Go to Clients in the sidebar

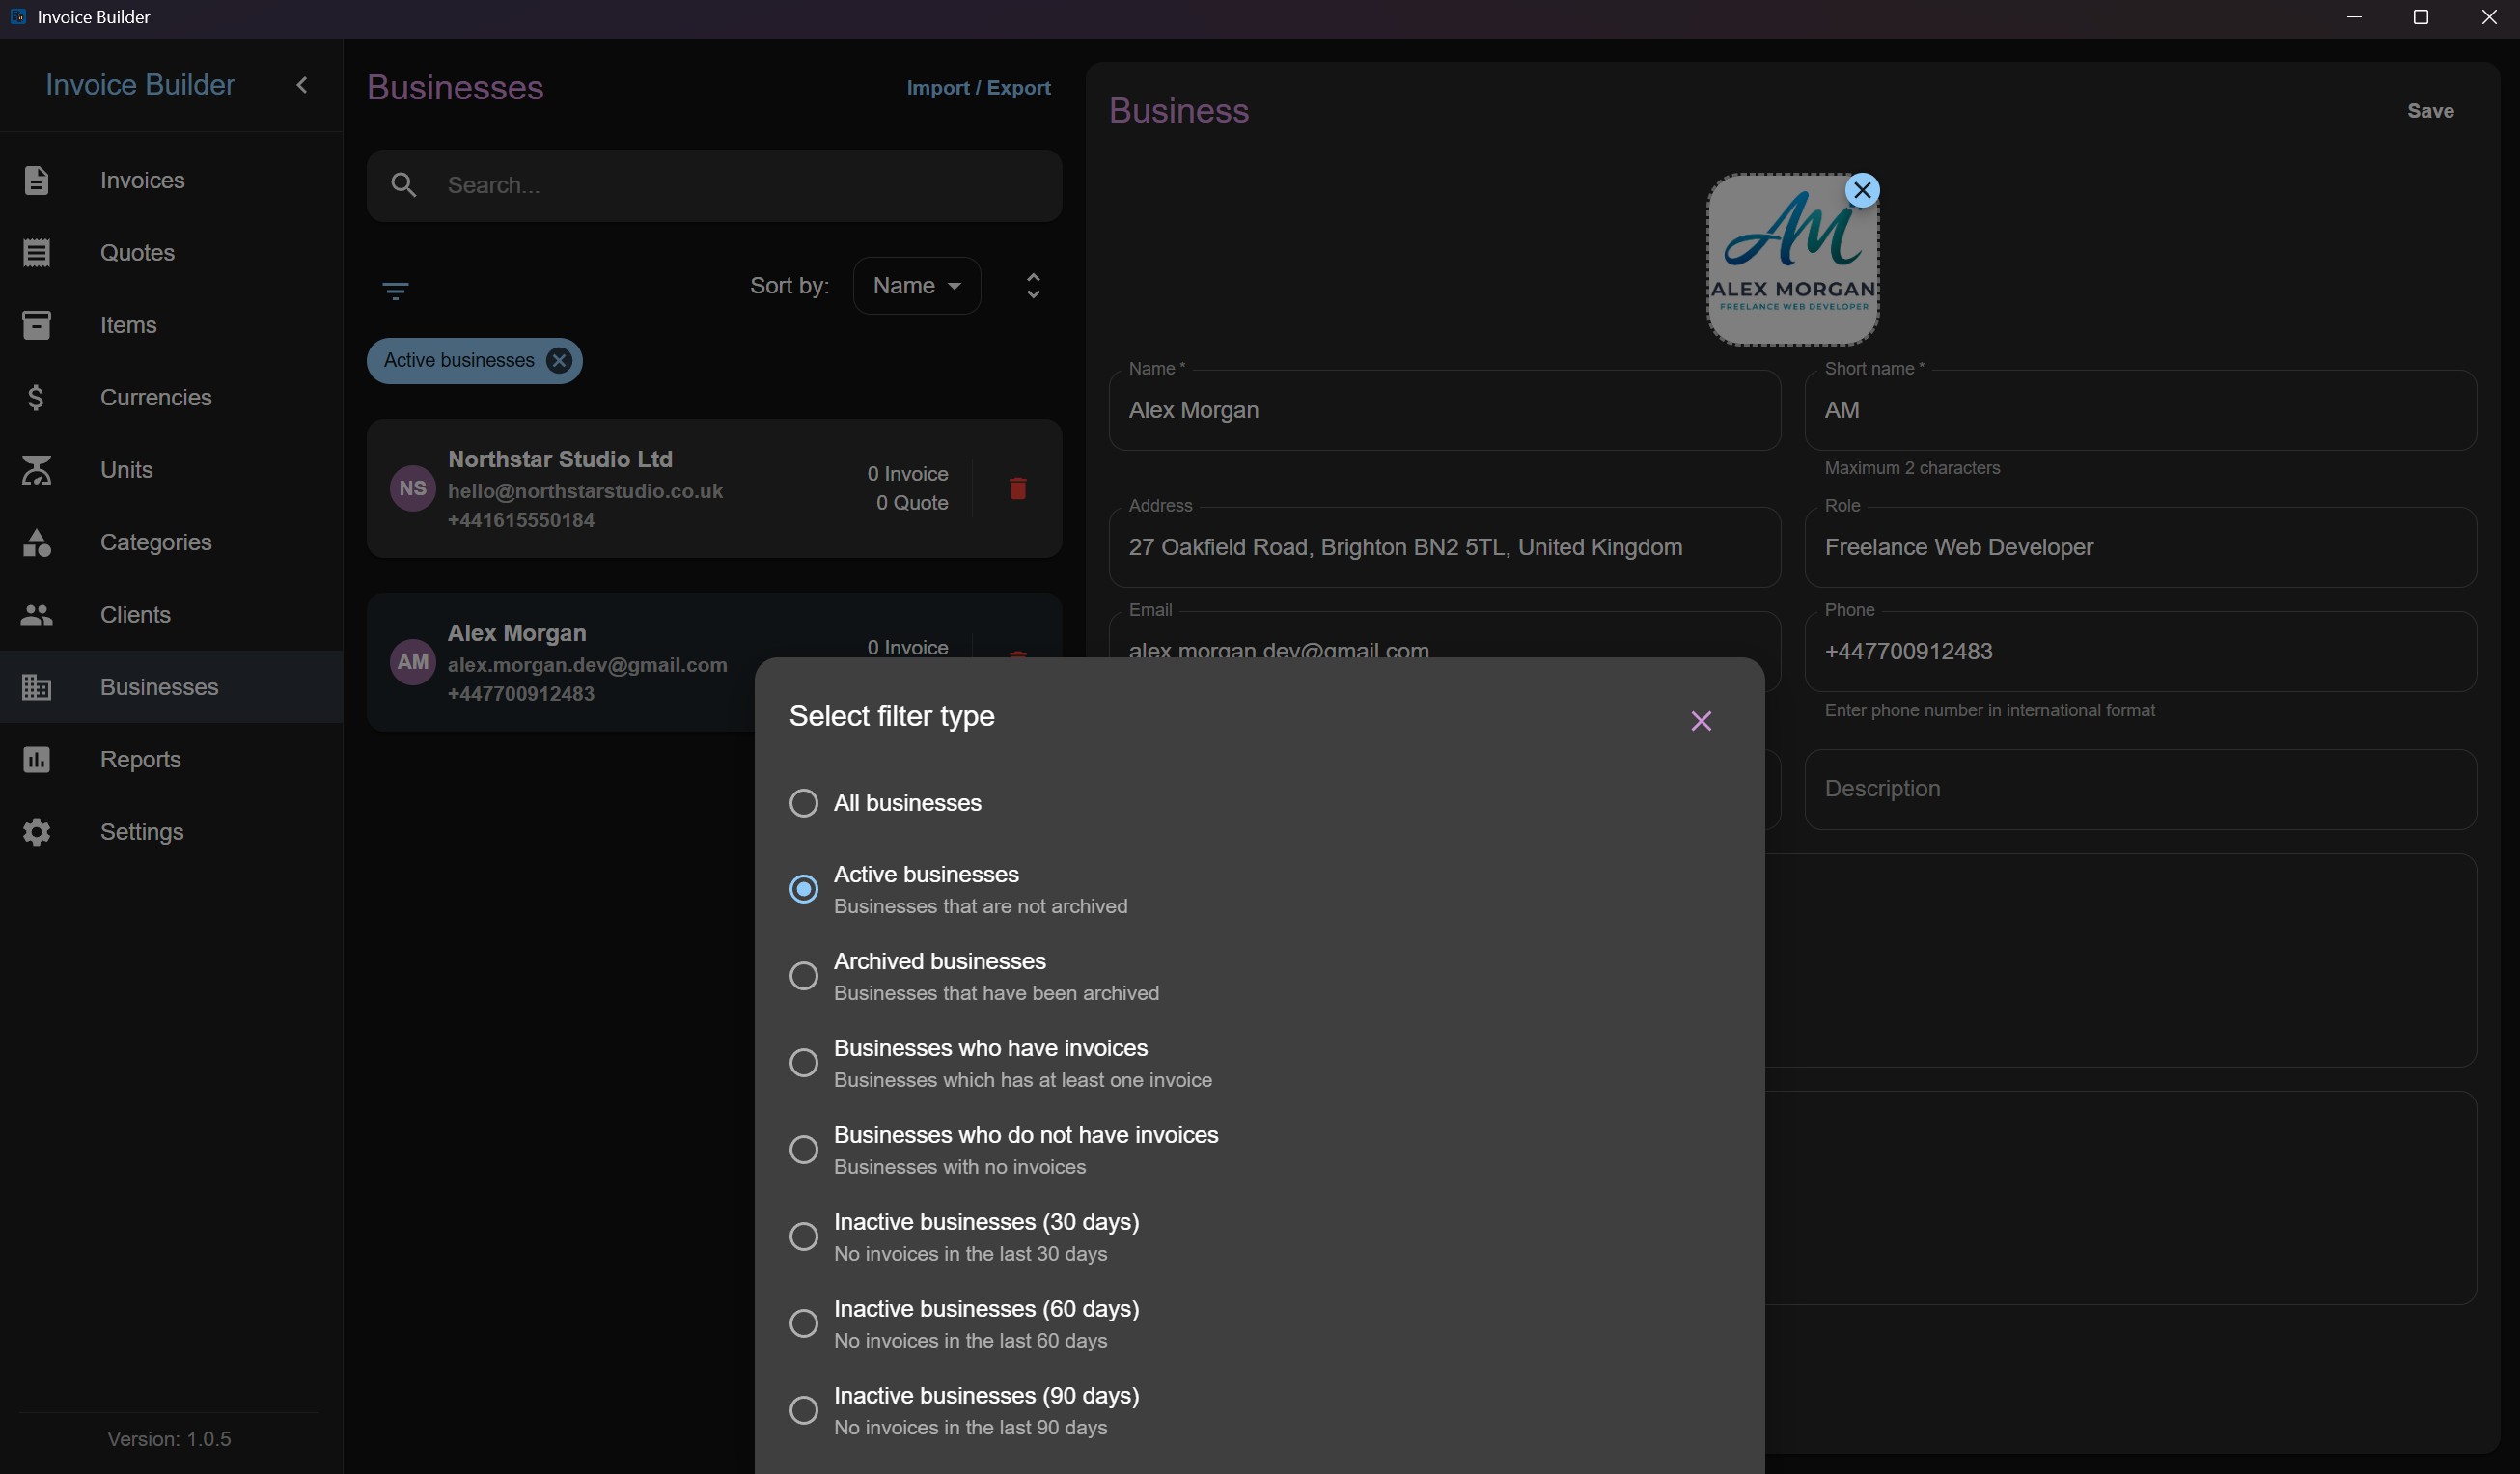coord(171,615)
